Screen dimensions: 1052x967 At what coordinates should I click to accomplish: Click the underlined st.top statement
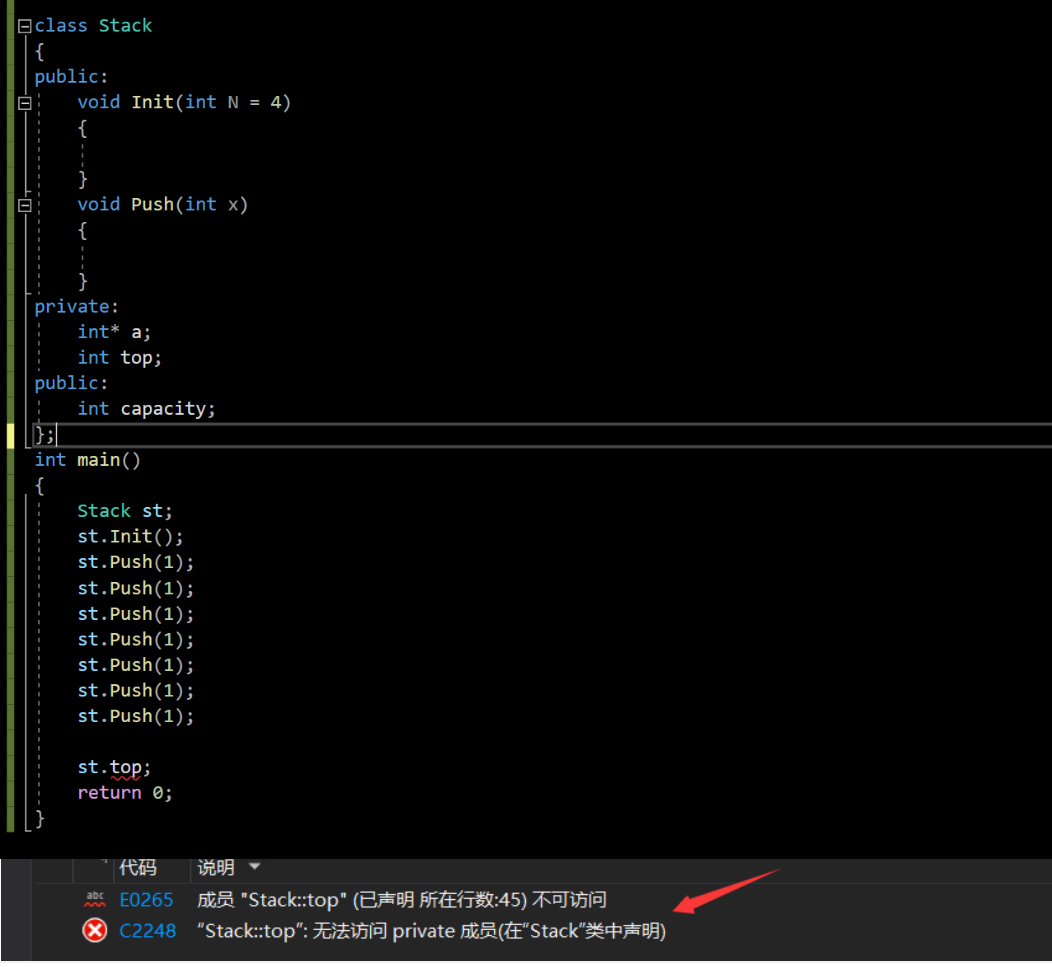(x=114, y=767)
